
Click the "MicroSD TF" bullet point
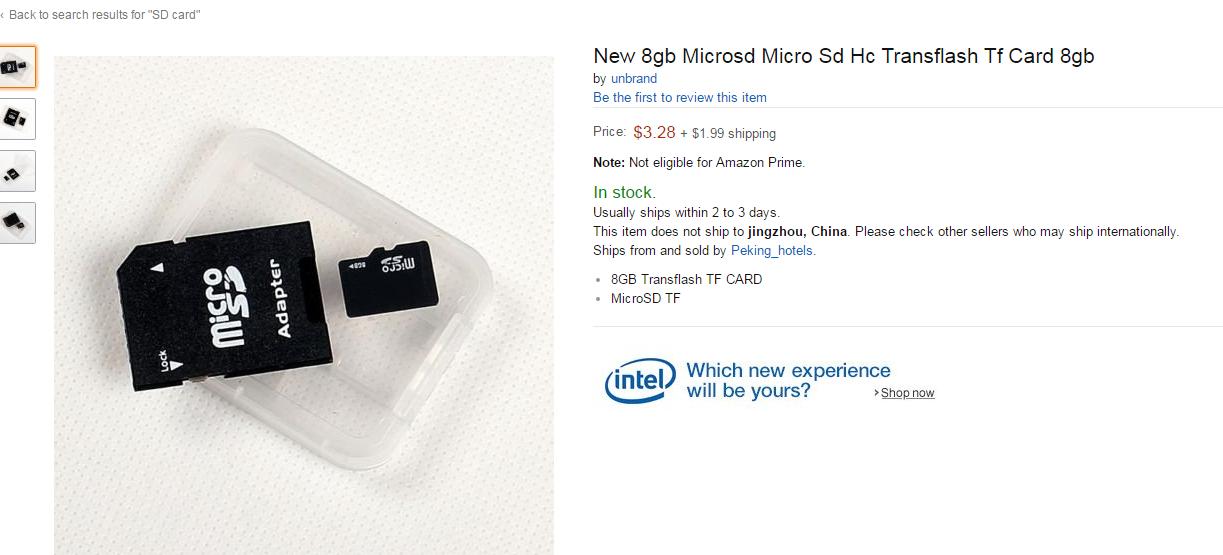point(645,298)
